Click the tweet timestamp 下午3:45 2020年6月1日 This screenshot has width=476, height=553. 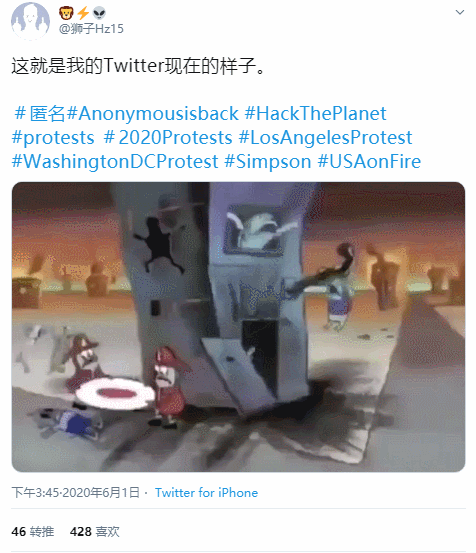click(75, 493)
